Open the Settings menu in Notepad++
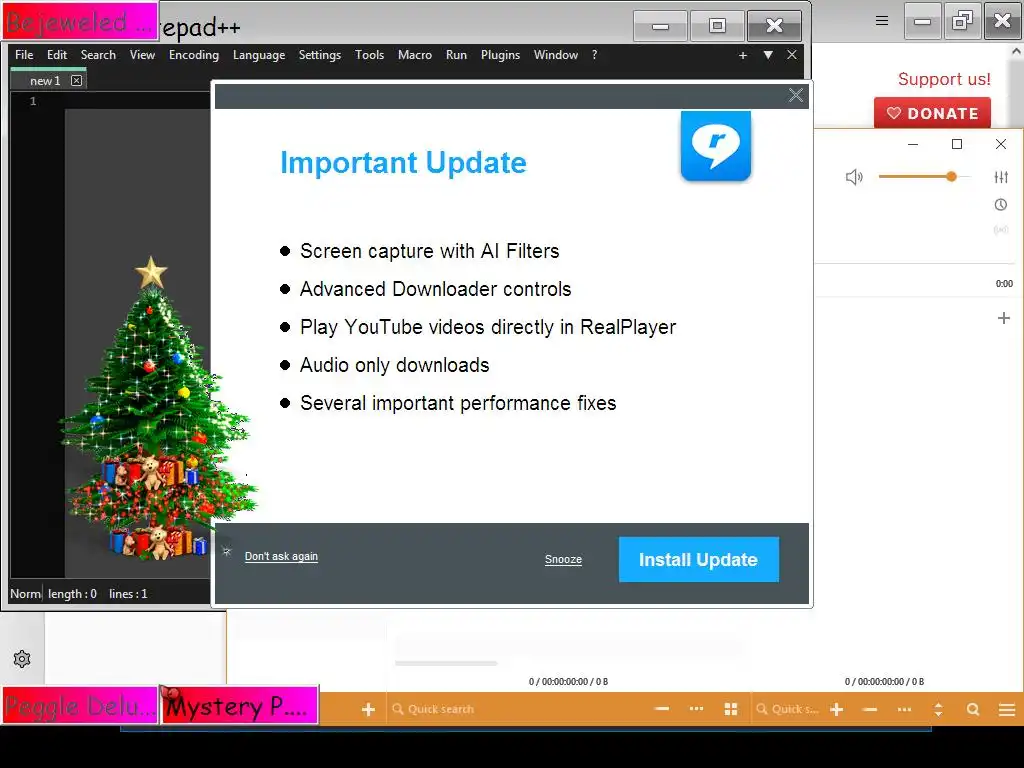Viewport: 1024px width, 768px height. click(x=319, y=55)
